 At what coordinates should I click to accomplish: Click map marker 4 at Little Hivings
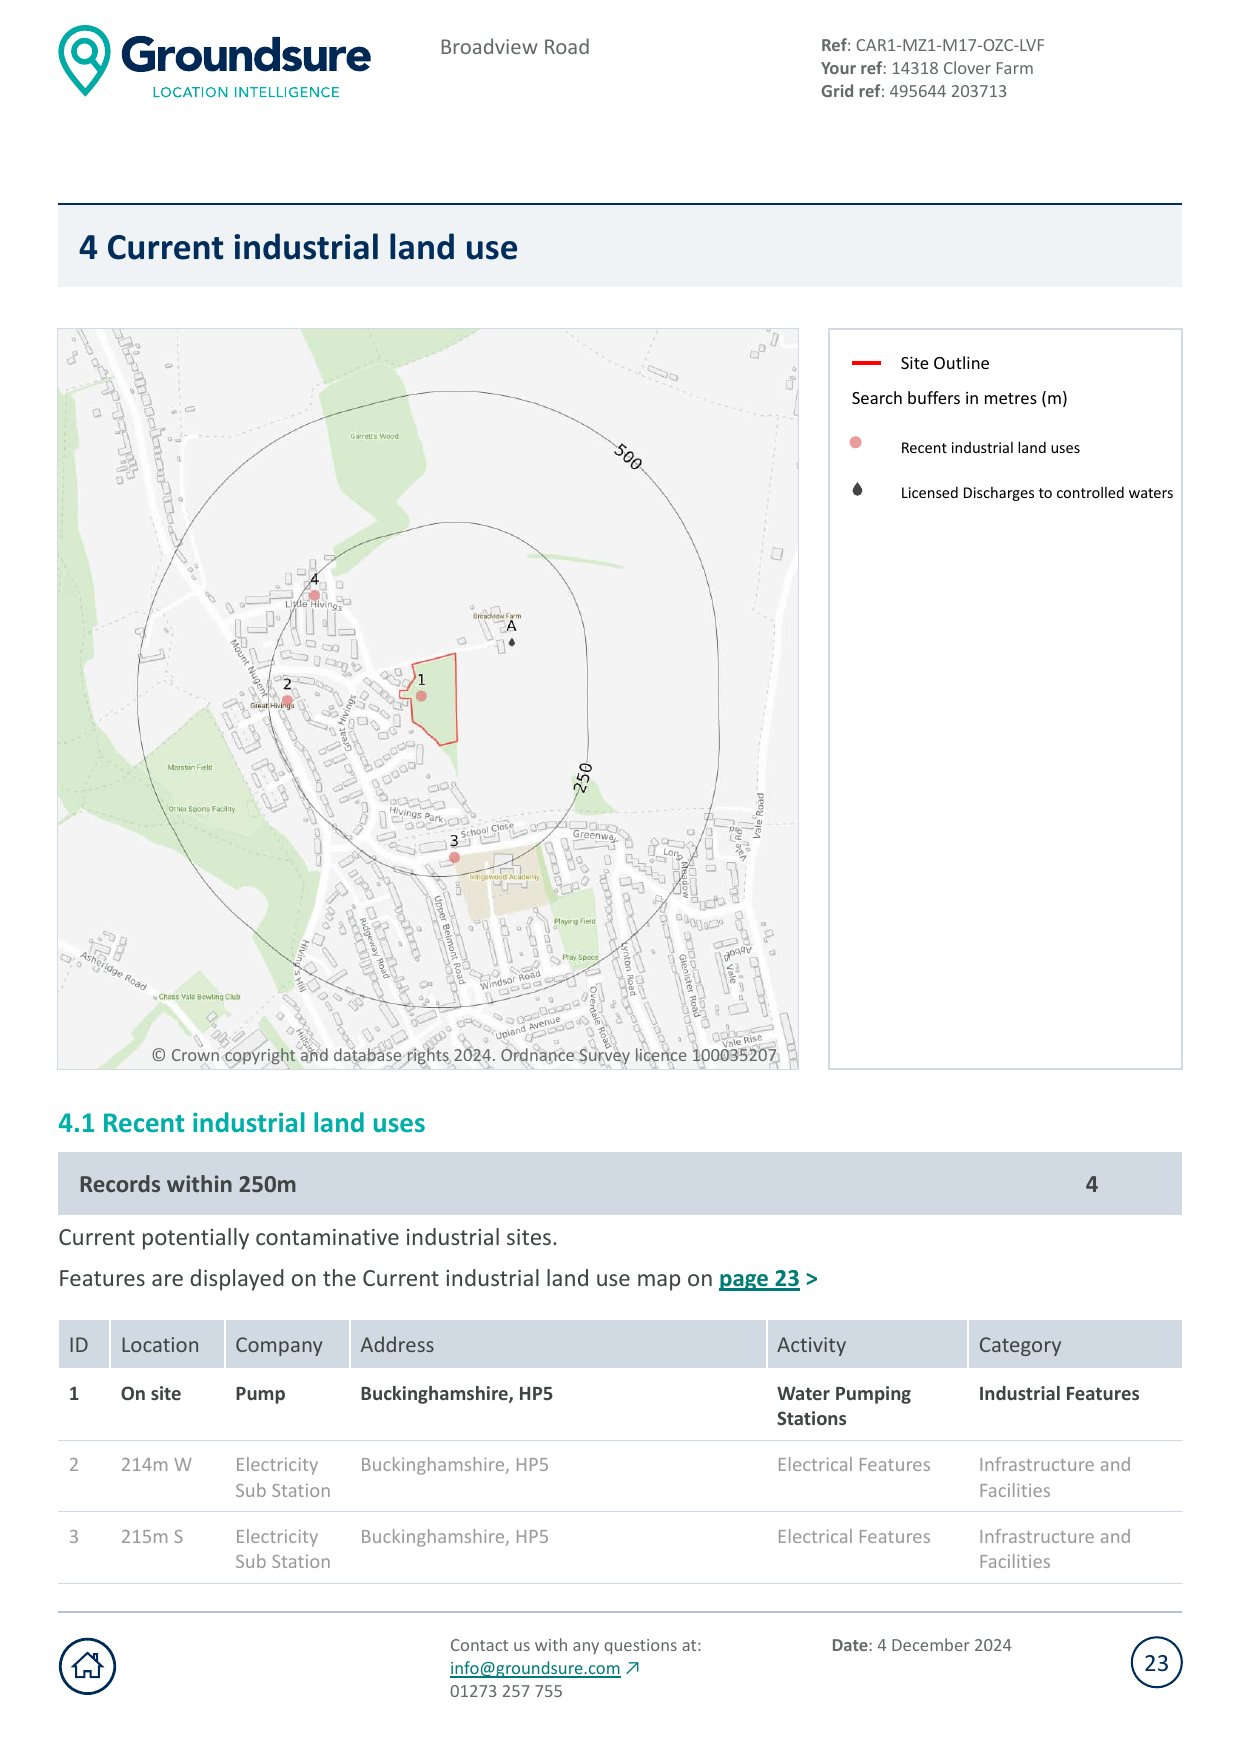(314, 595)
